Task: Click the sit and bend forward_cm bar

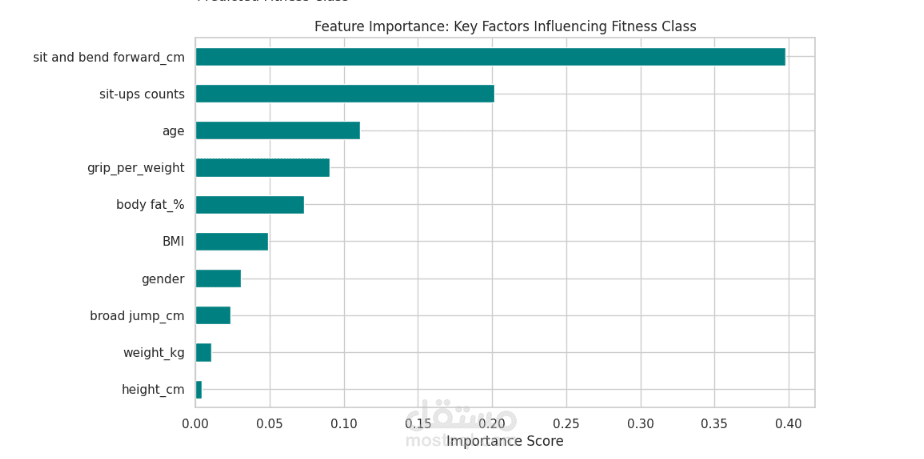Action: (x=490, y=57)
